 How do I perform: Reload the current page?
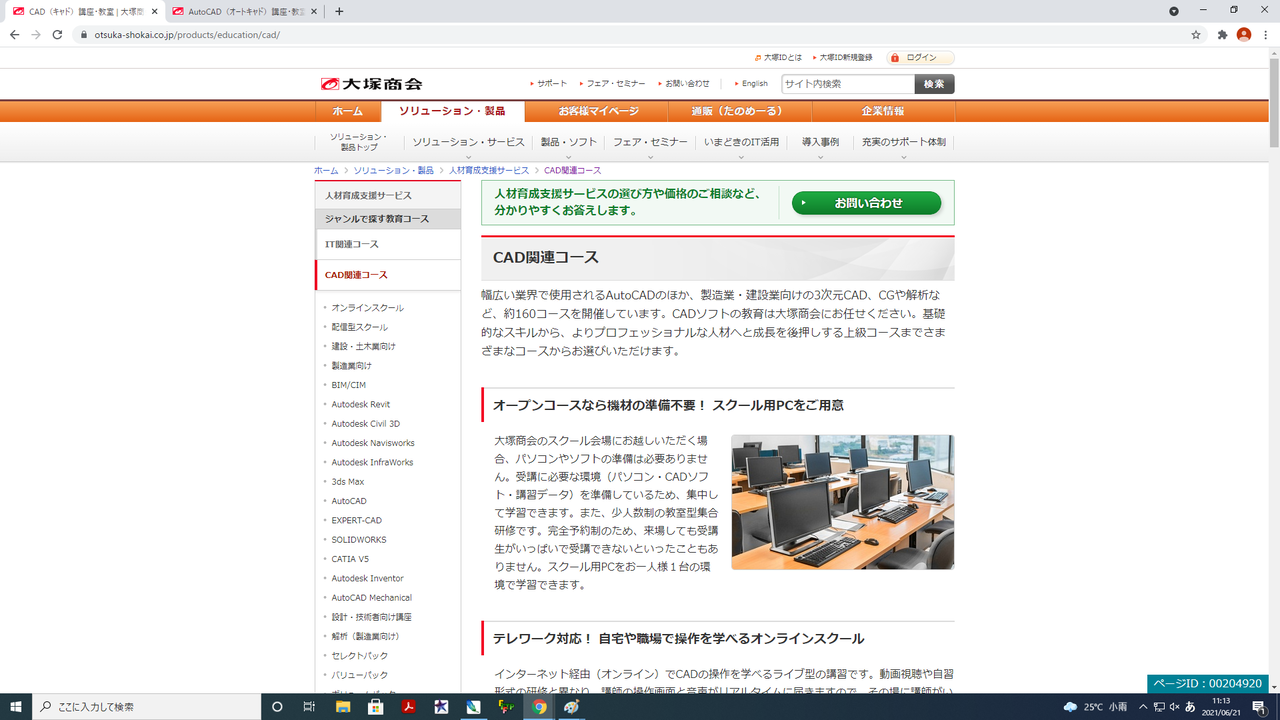pos(58,34)
